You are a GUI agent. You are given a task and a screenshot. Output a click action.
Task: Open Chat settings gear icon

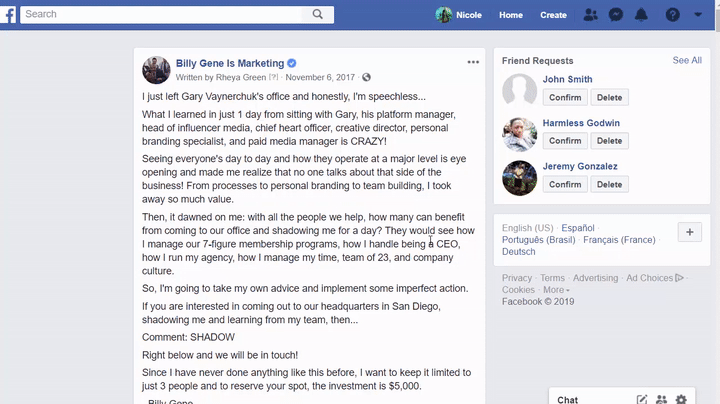[x=681, y=400]
